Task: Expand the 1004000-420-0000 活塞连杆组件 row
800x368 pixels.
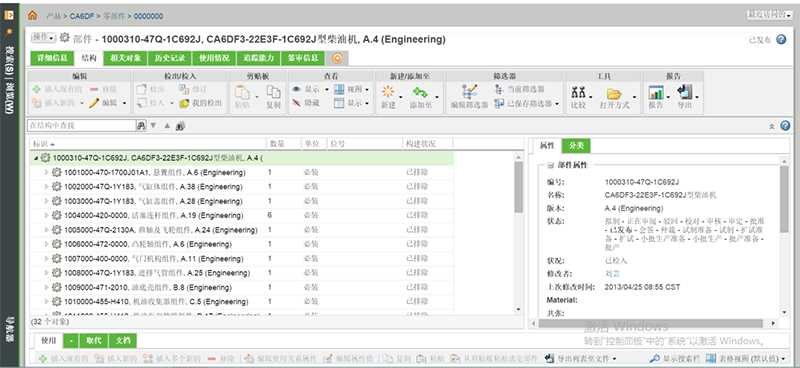Action: [x=46, y=215]
